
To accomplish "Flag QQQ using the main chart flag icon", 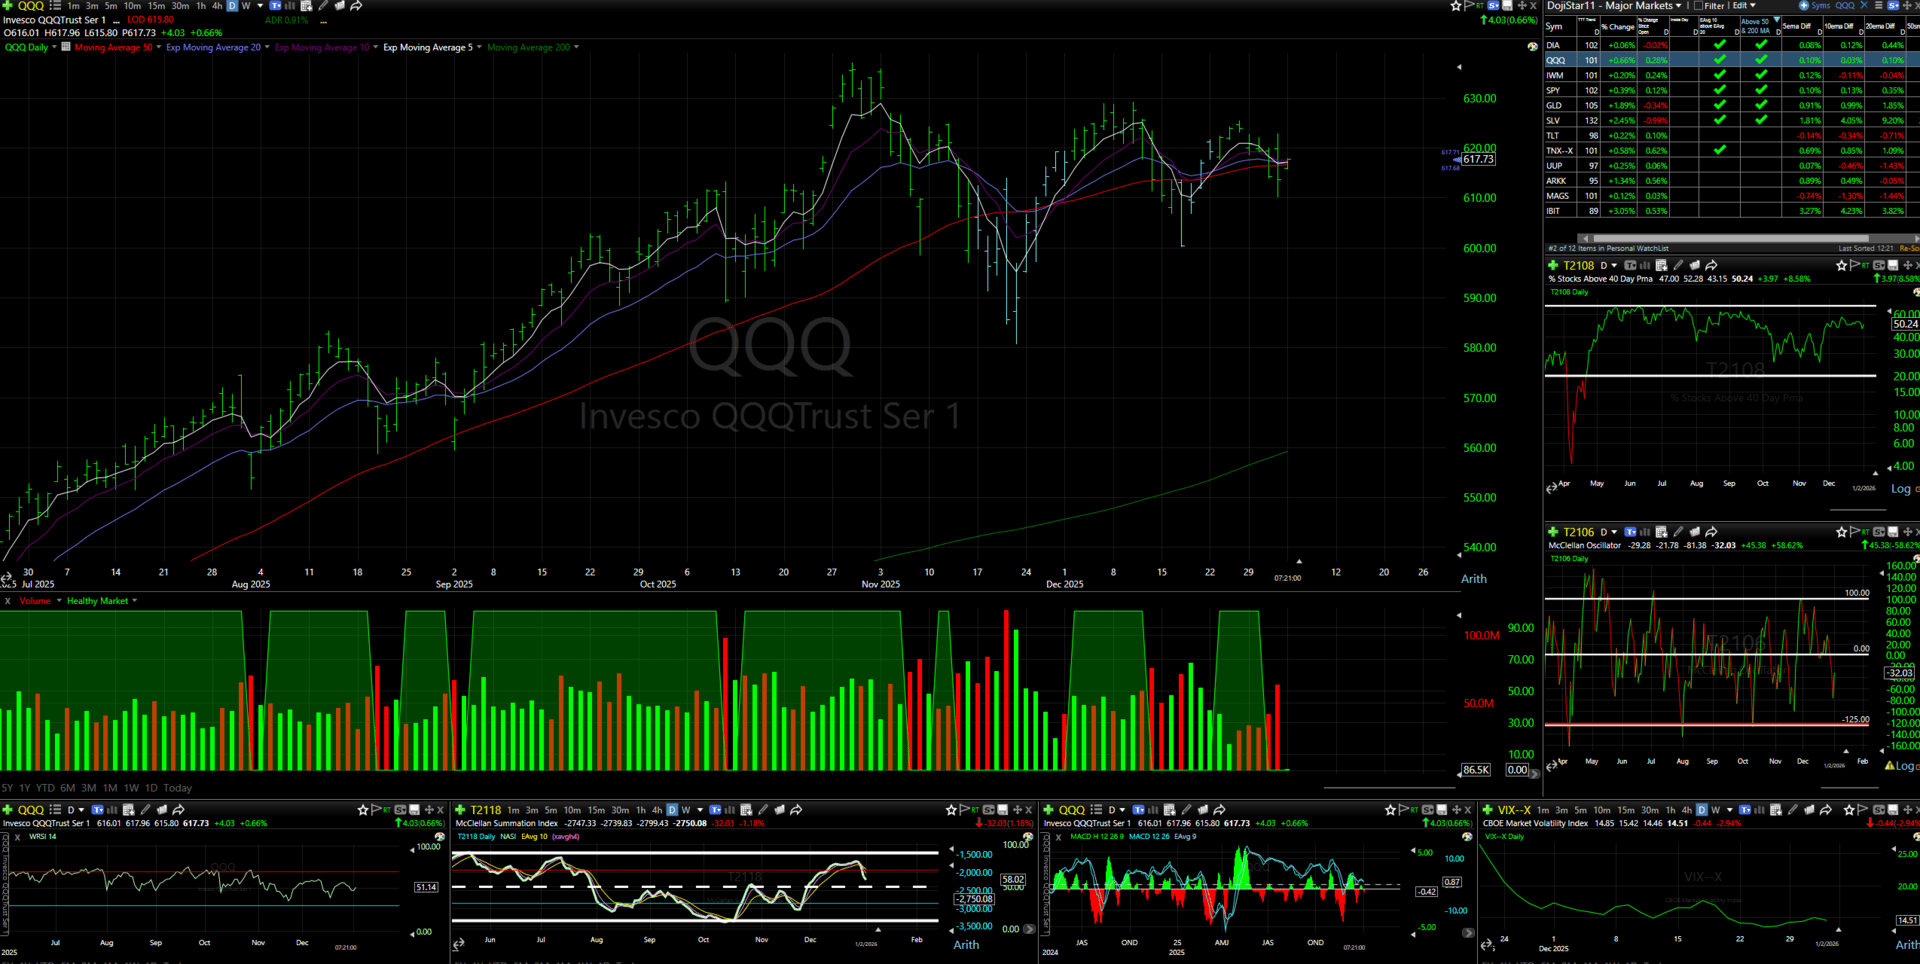I will pos(1468,6).
